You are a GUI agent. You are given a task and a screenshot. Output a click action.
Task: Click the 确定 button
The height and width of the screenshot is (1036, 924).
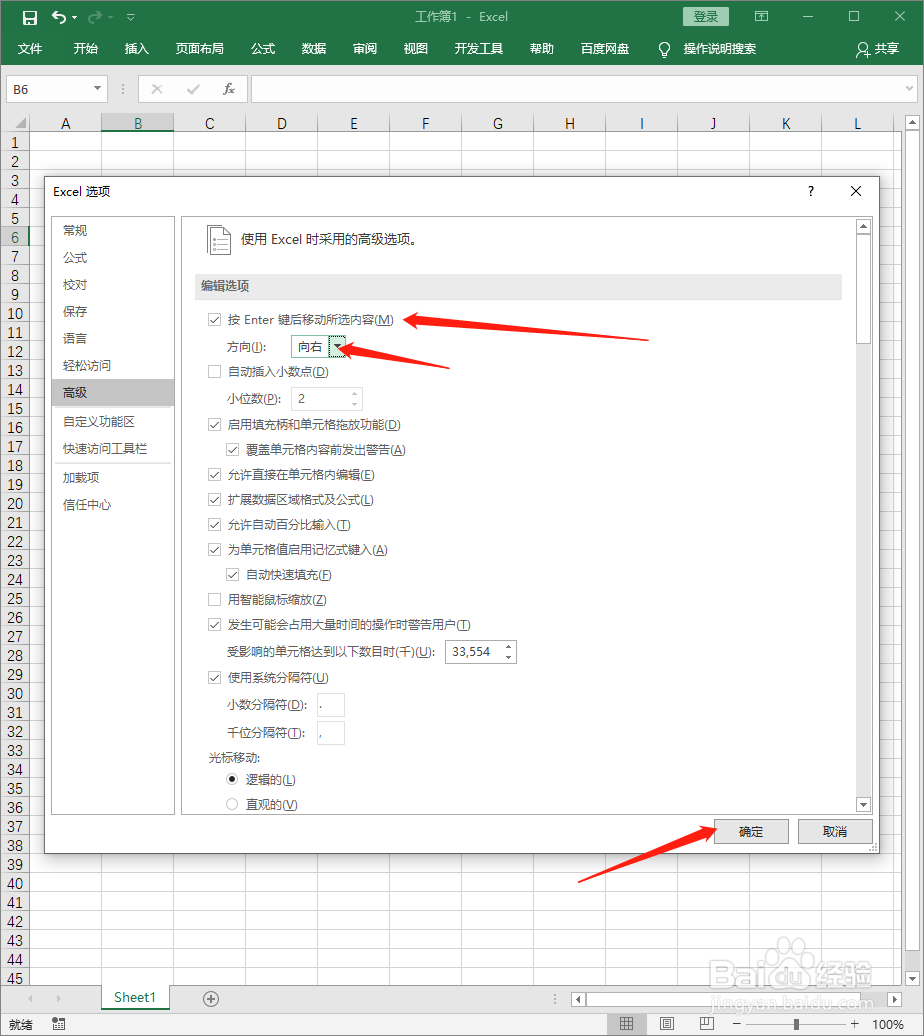tap(750, 831)
